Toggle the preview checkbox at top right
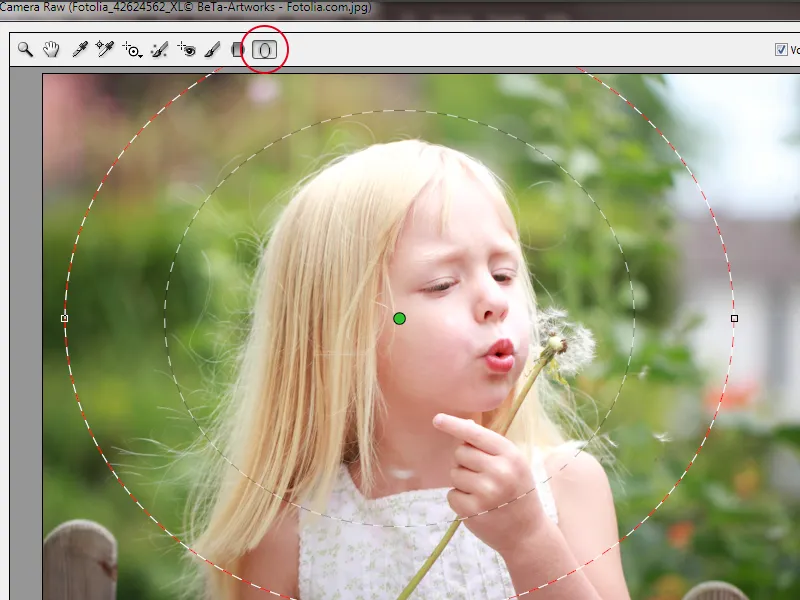This screenshot has width=800, height=600. (781, 49)
